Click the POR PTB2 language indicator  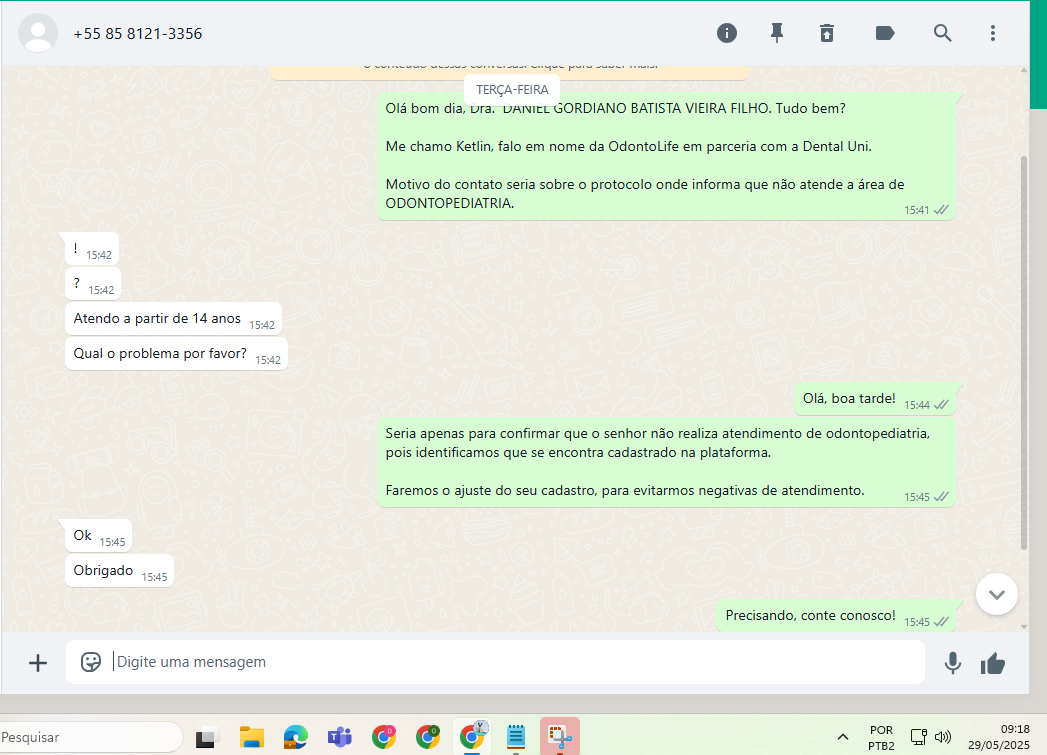881,738
